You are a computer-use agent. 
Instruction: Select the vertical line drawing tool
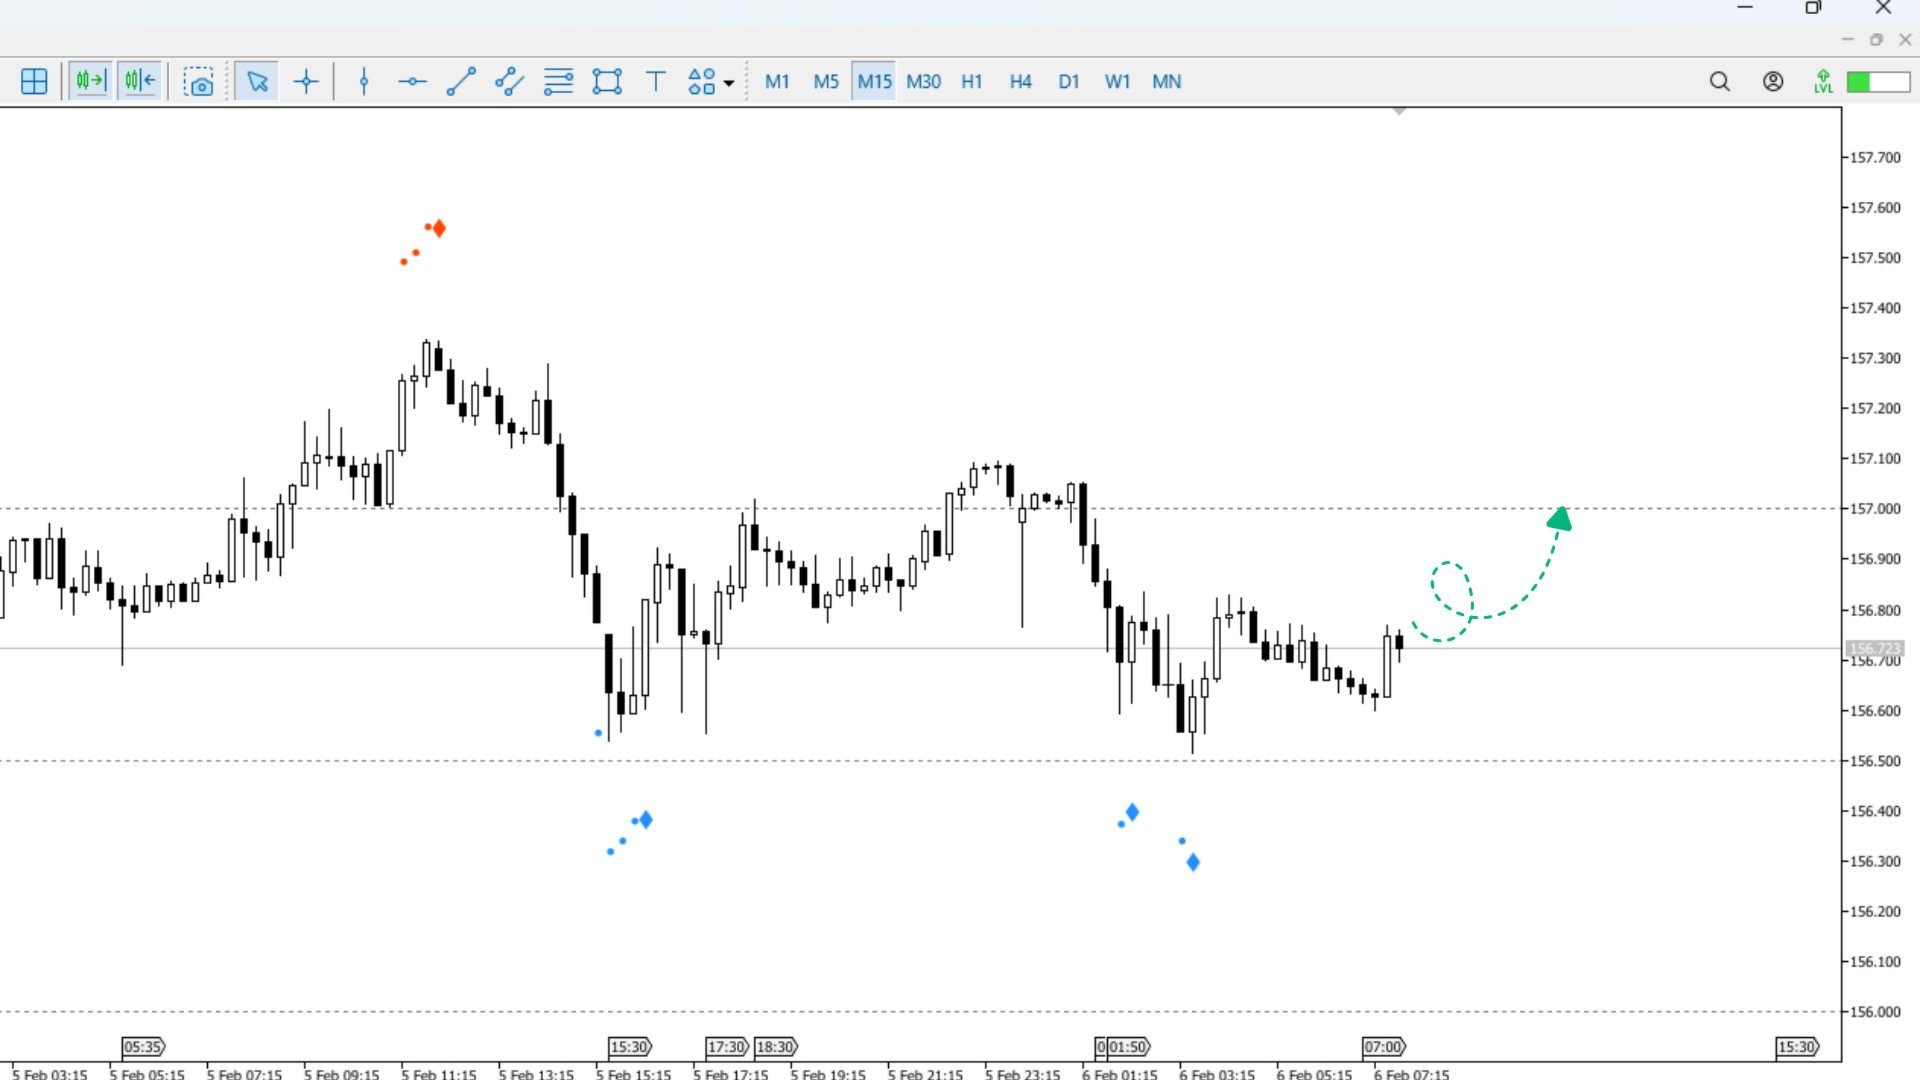tap(364, 82)
